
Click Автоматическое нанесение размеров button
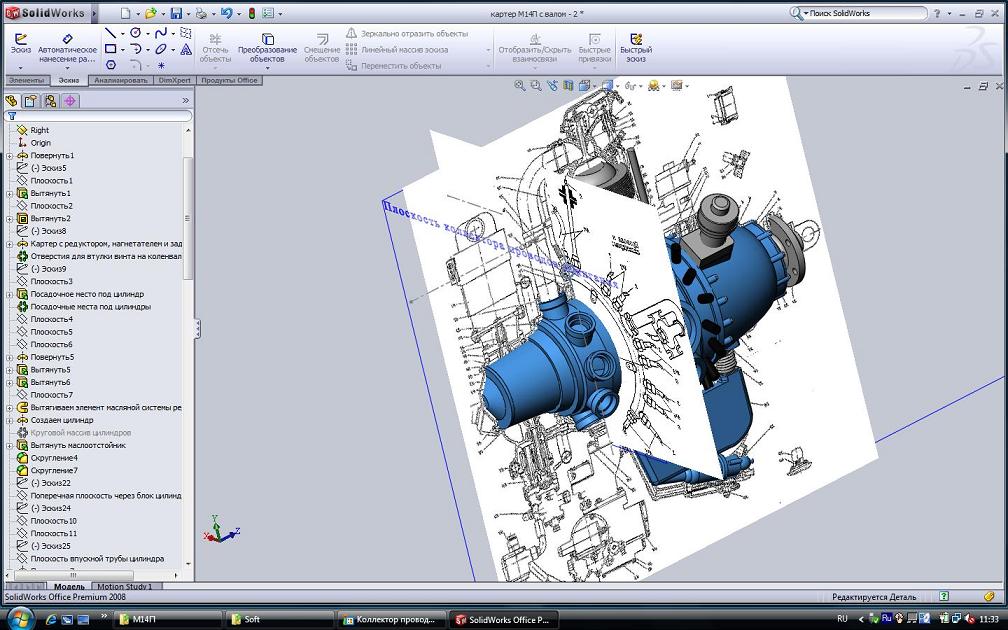68,48
